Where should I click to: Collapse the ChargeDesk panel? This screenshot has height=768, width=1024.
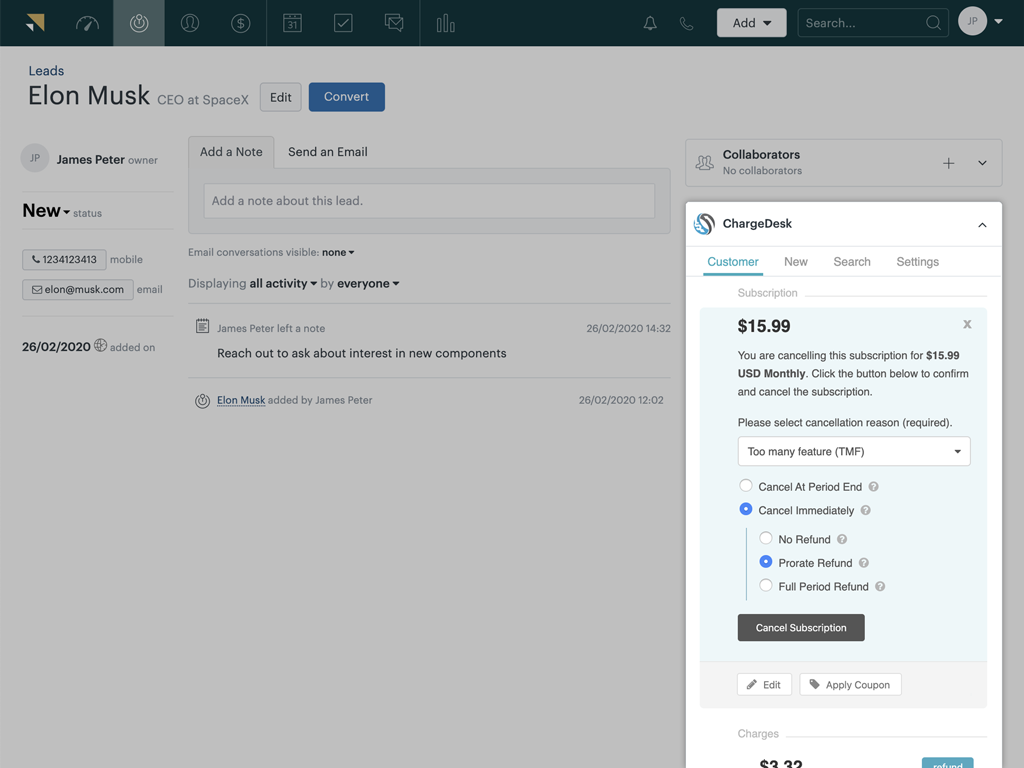coord(982,225)
